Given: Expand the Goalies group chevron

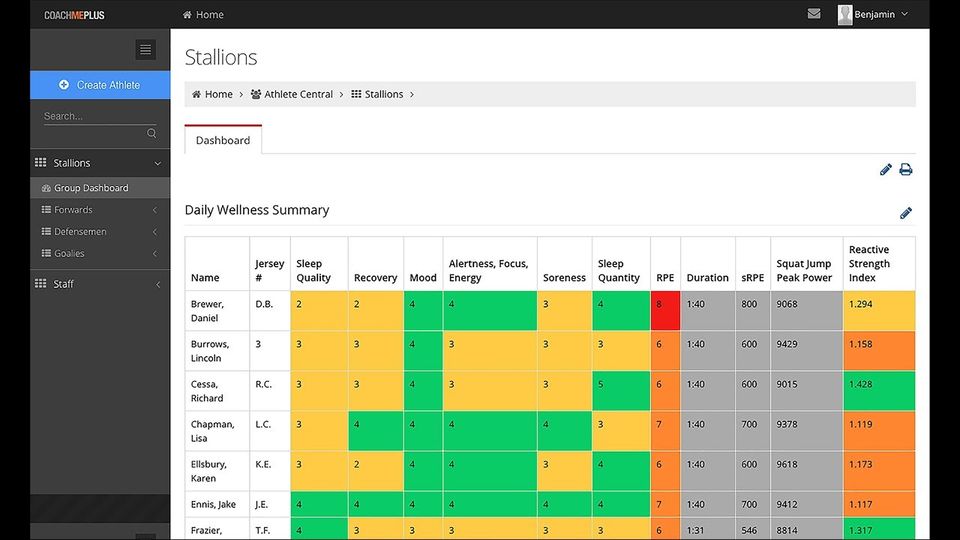Looking at the screenshot, I should (155, 253).
